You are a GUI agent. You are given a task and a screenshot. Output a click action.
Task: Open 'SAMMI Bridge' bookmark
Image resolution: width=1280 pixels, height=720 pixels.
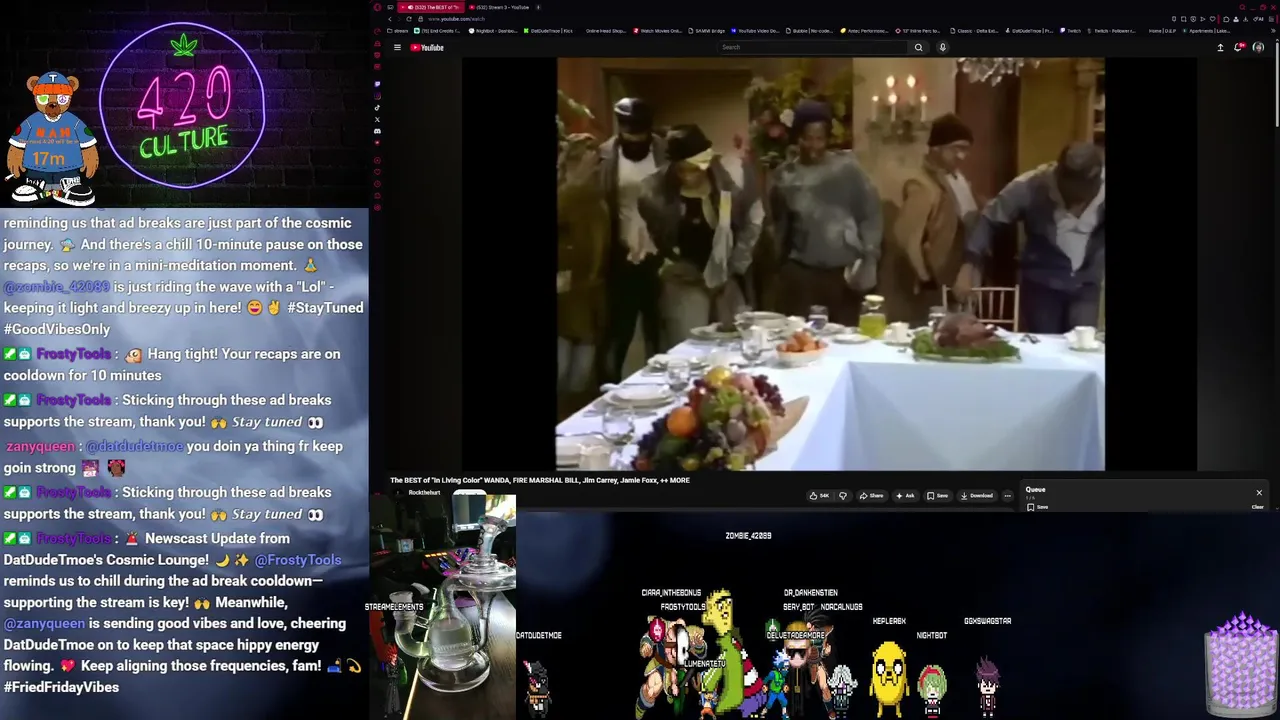click(x=706, y=31)
